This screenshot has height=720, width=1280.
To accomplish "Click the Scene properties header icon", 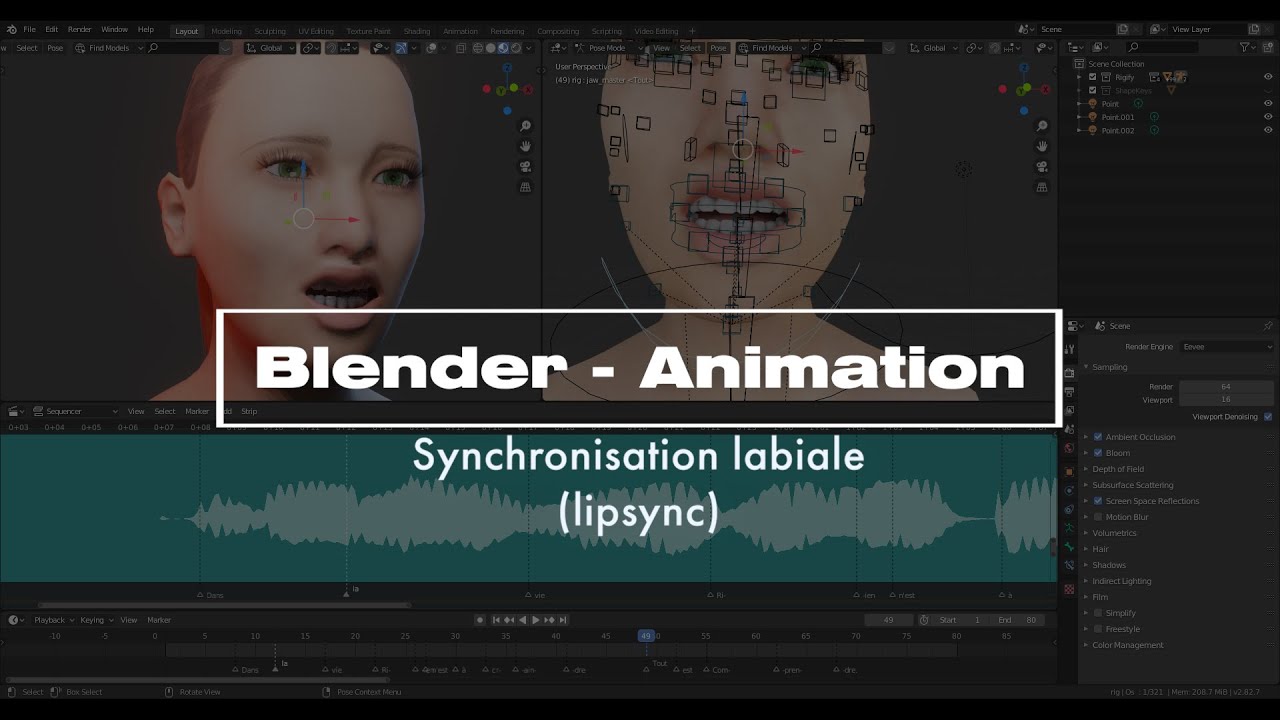I will pos(1100,326).
